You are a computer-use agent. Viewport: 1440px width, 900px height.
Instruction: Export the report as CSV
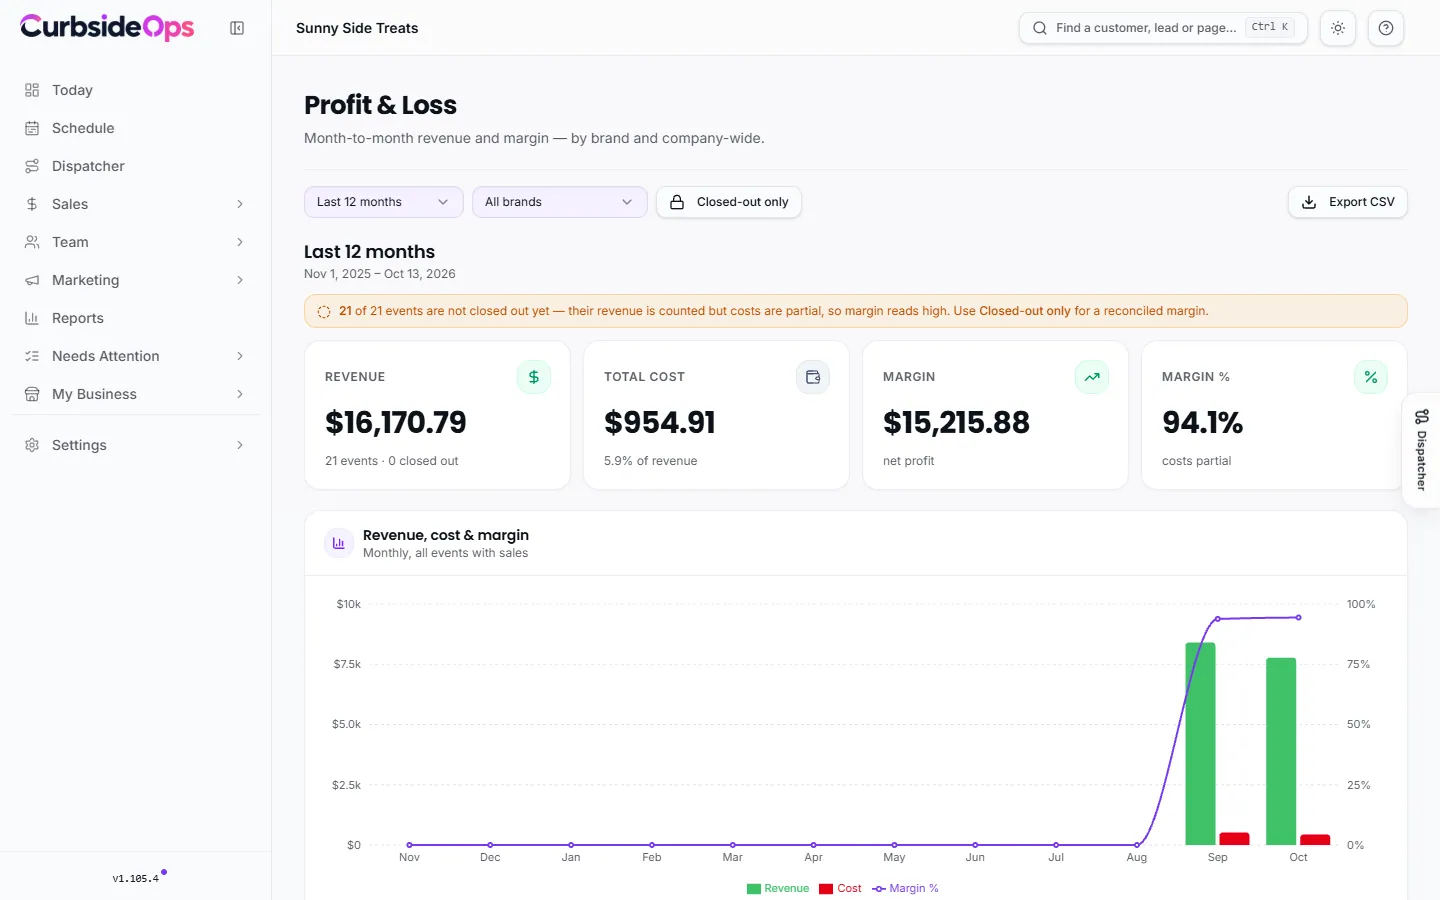[x=1348, y=202]
